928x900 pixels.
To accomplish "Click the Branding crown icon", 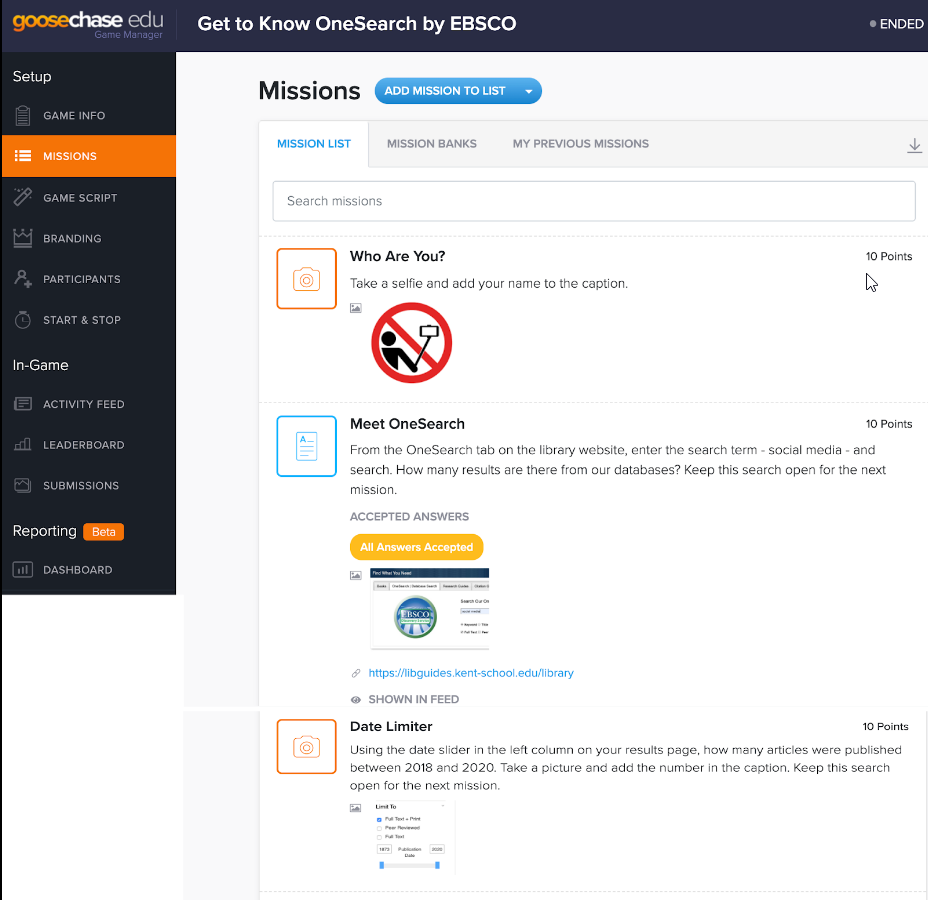I will [22, 239].
